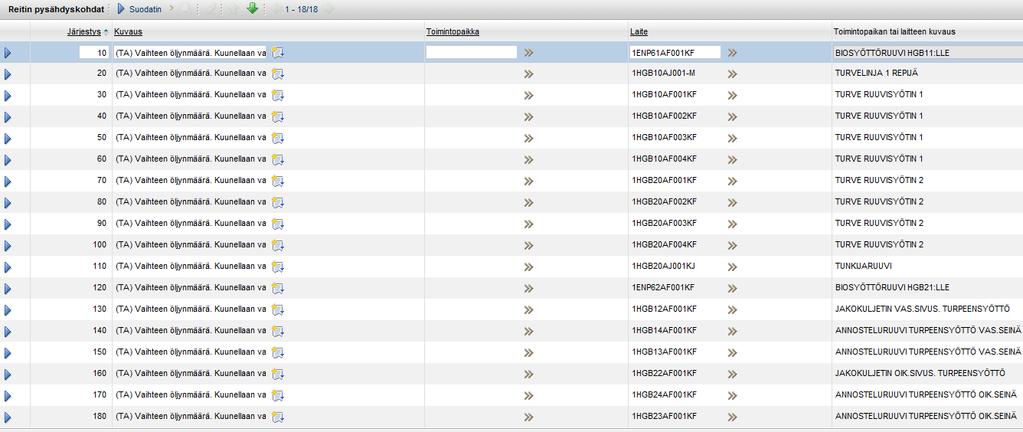Open long description icon in row 110
1023x432 pixels.
pos(278,267)
